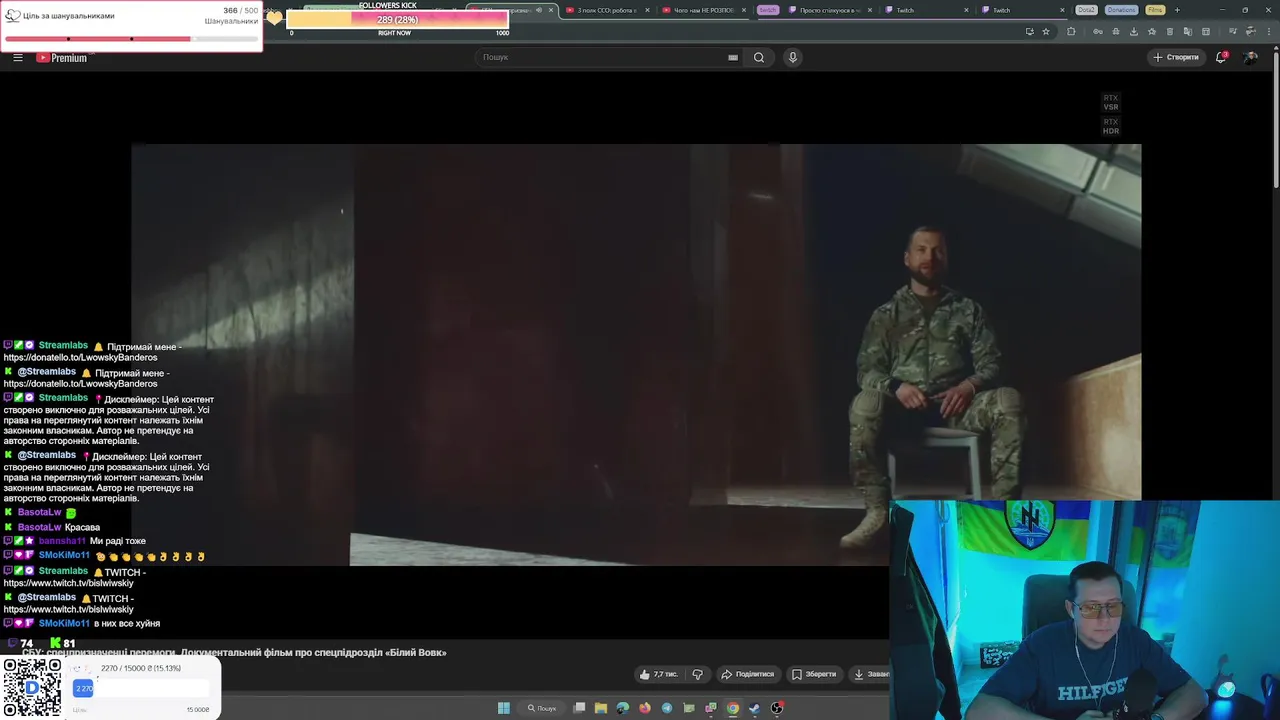Open Telegram from the taskbar
The width and height of the screenshot is (1280, 720).
point(667,708)
